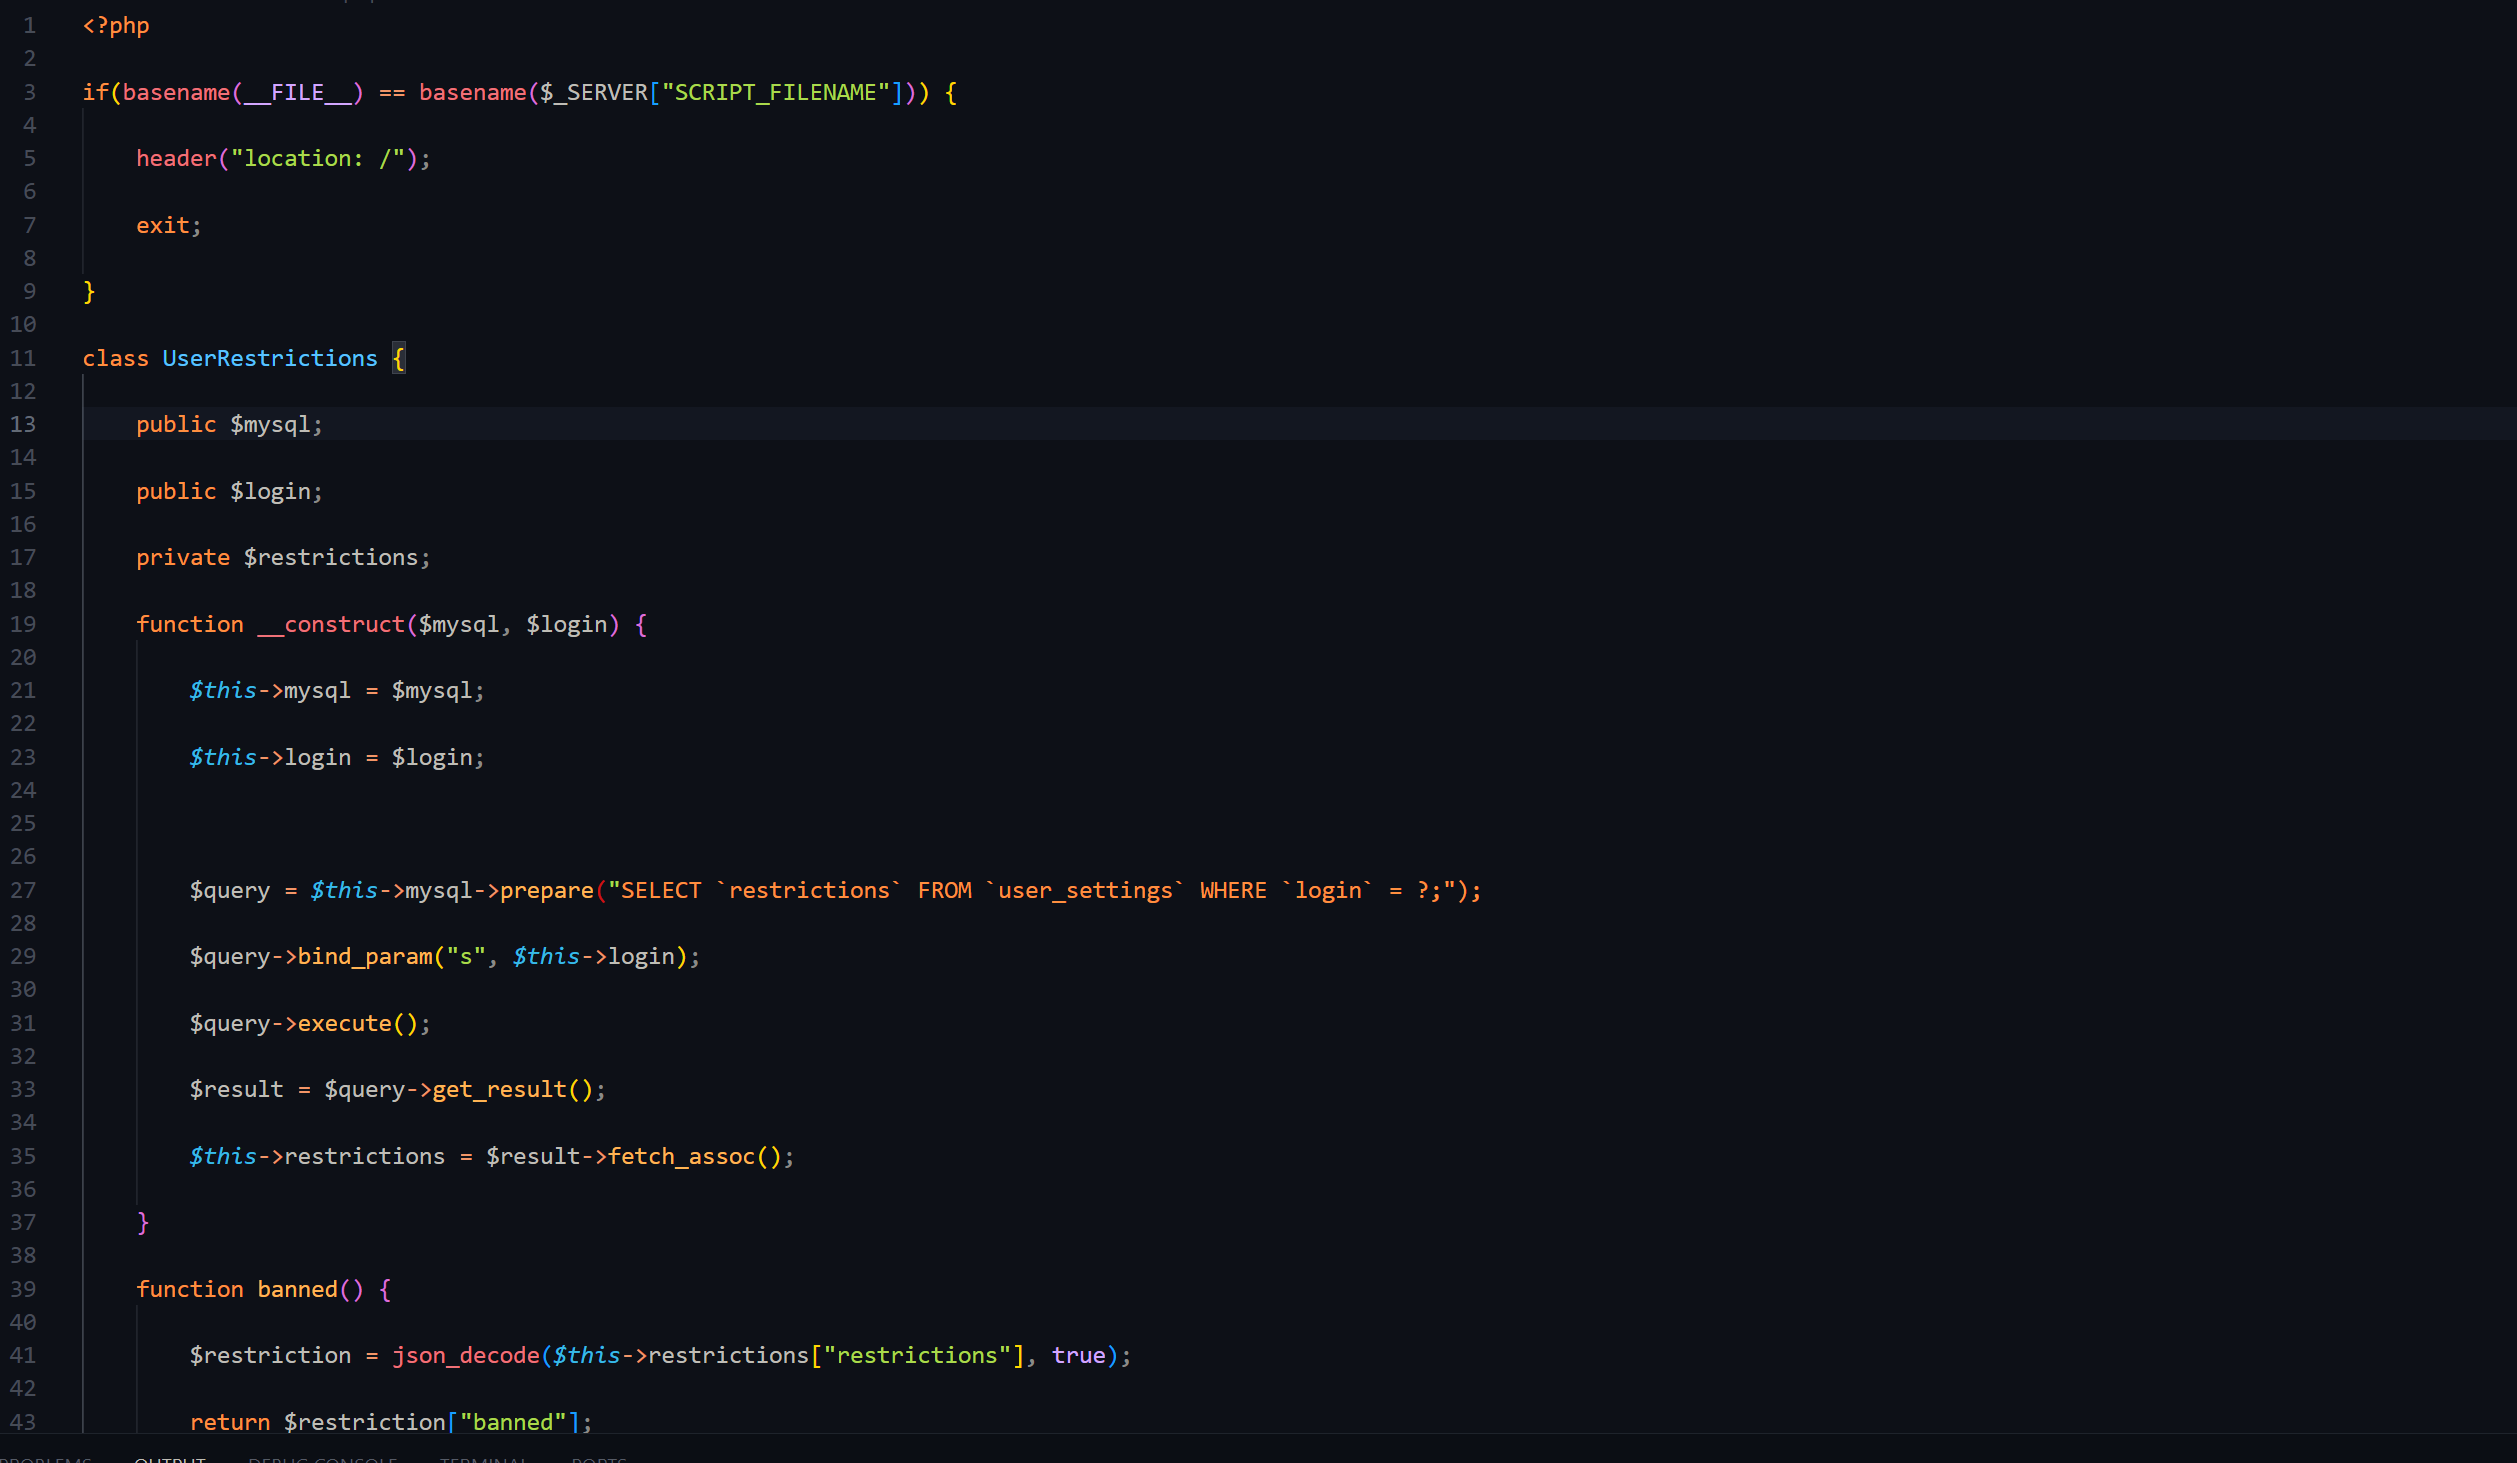This screenshot has width=2517, height=1463.
Task: Click the bind_param method call
Action: pos(365,956)
